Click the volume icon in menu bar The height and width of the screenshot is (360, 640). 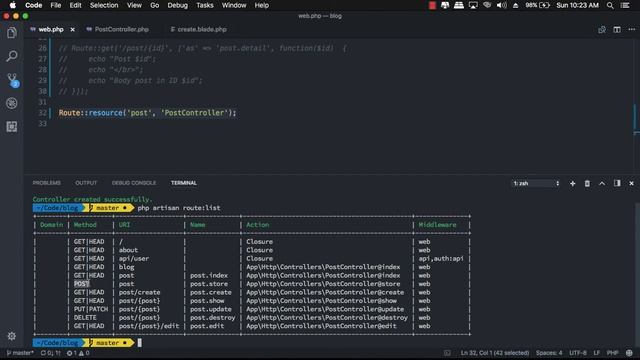[502, 5]
